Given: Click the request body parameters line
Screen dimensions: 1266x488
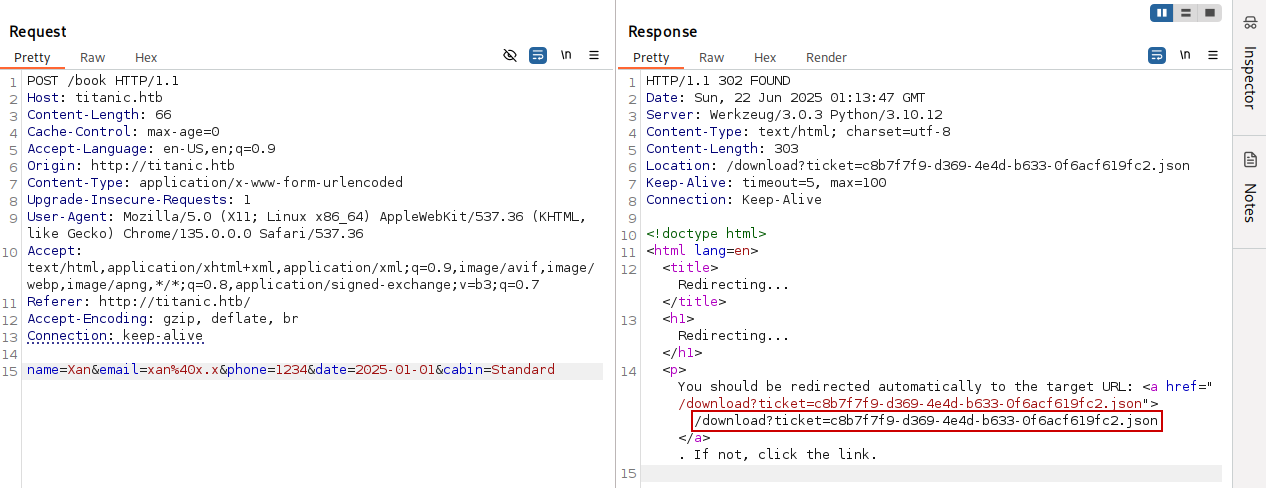Looking at the screenshot, I should click(x=290, y=370).
